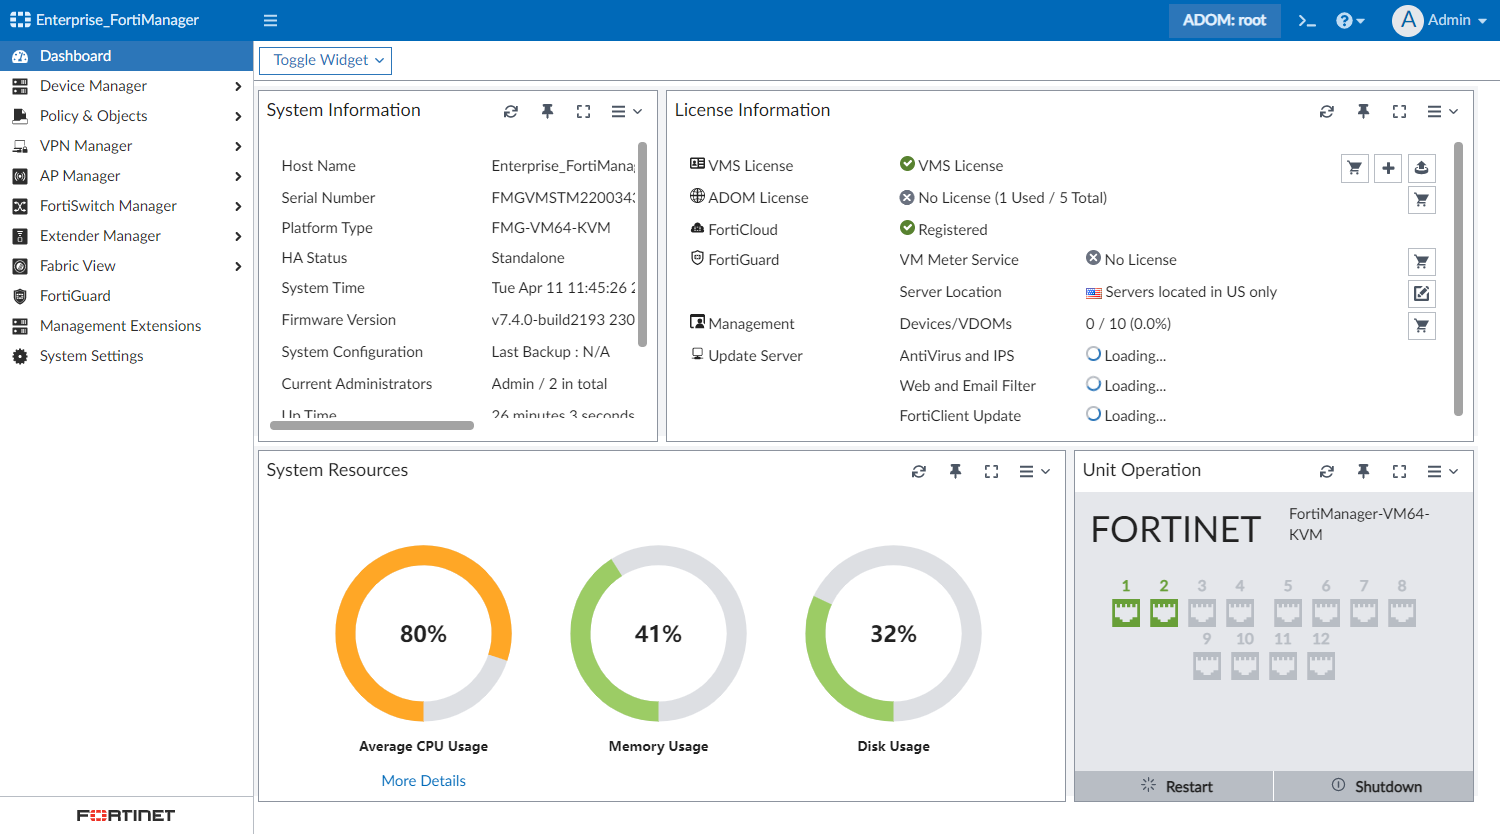Upload a license using the upload icon
This screenshot has height=834, width=1500.
coord(1421,168)
